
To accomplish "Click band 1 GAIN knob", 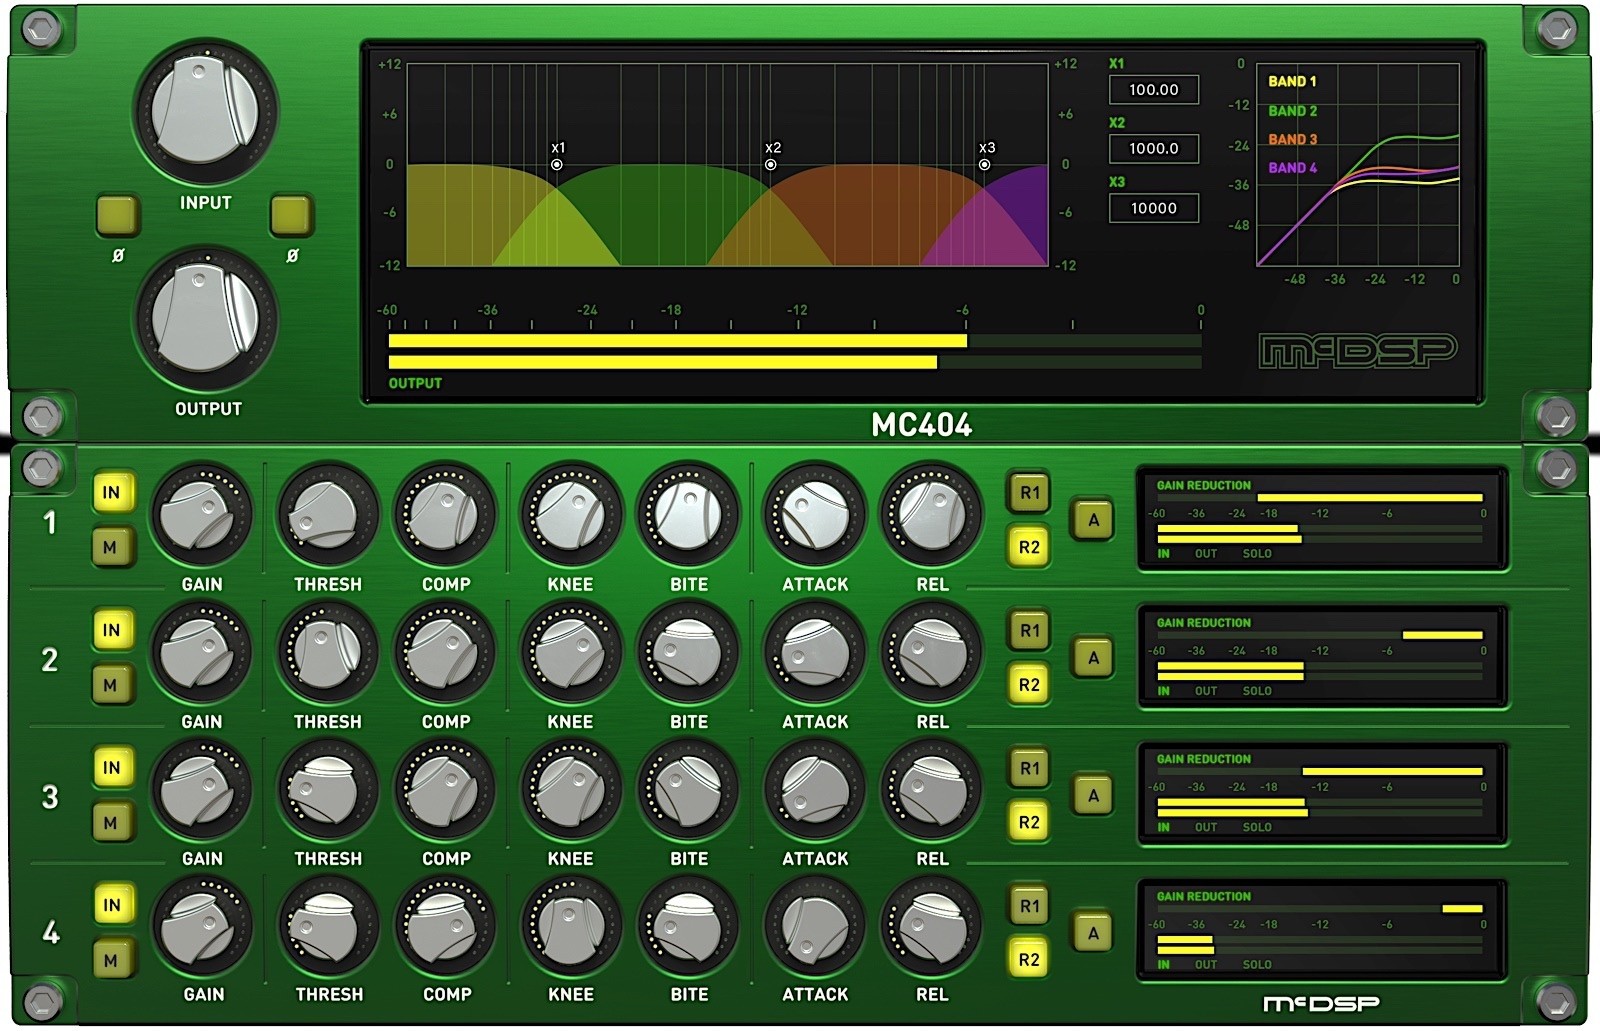I will 201,515.
